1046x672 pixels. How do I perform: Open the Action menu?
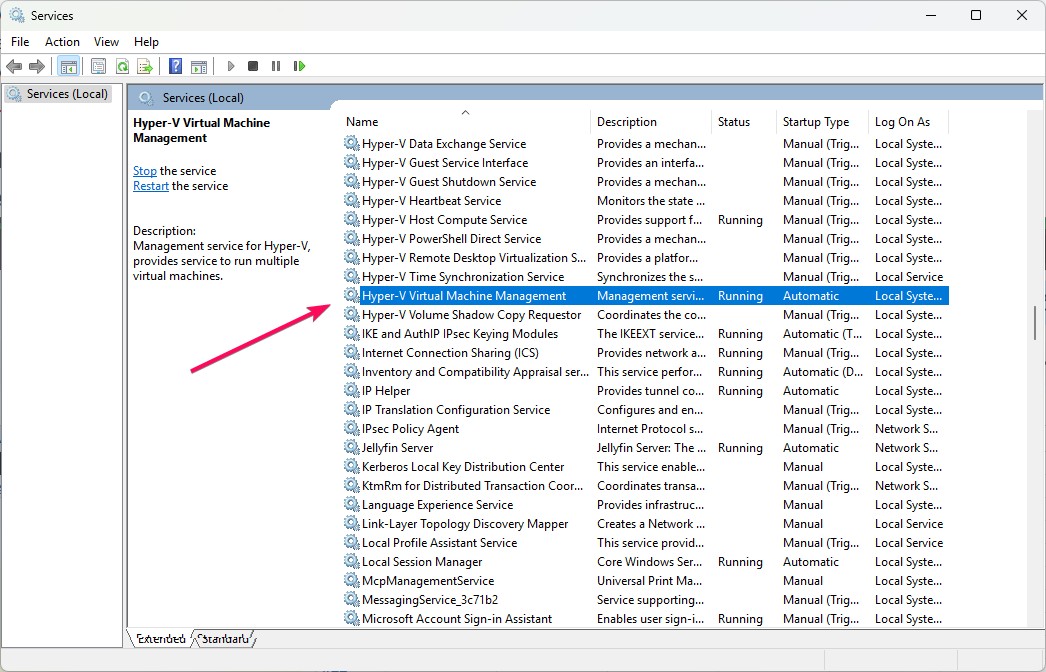click(62, 42)
